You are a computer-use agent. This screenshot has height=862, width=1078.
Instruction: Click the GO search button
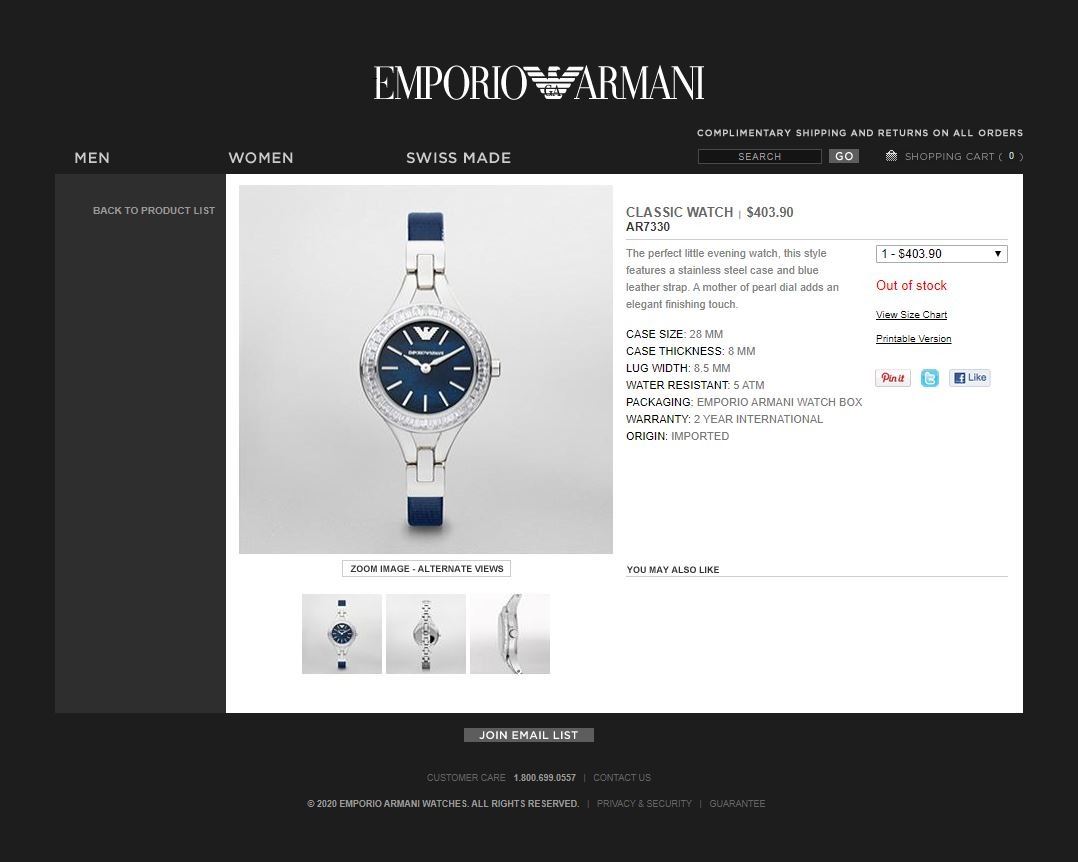844,156
